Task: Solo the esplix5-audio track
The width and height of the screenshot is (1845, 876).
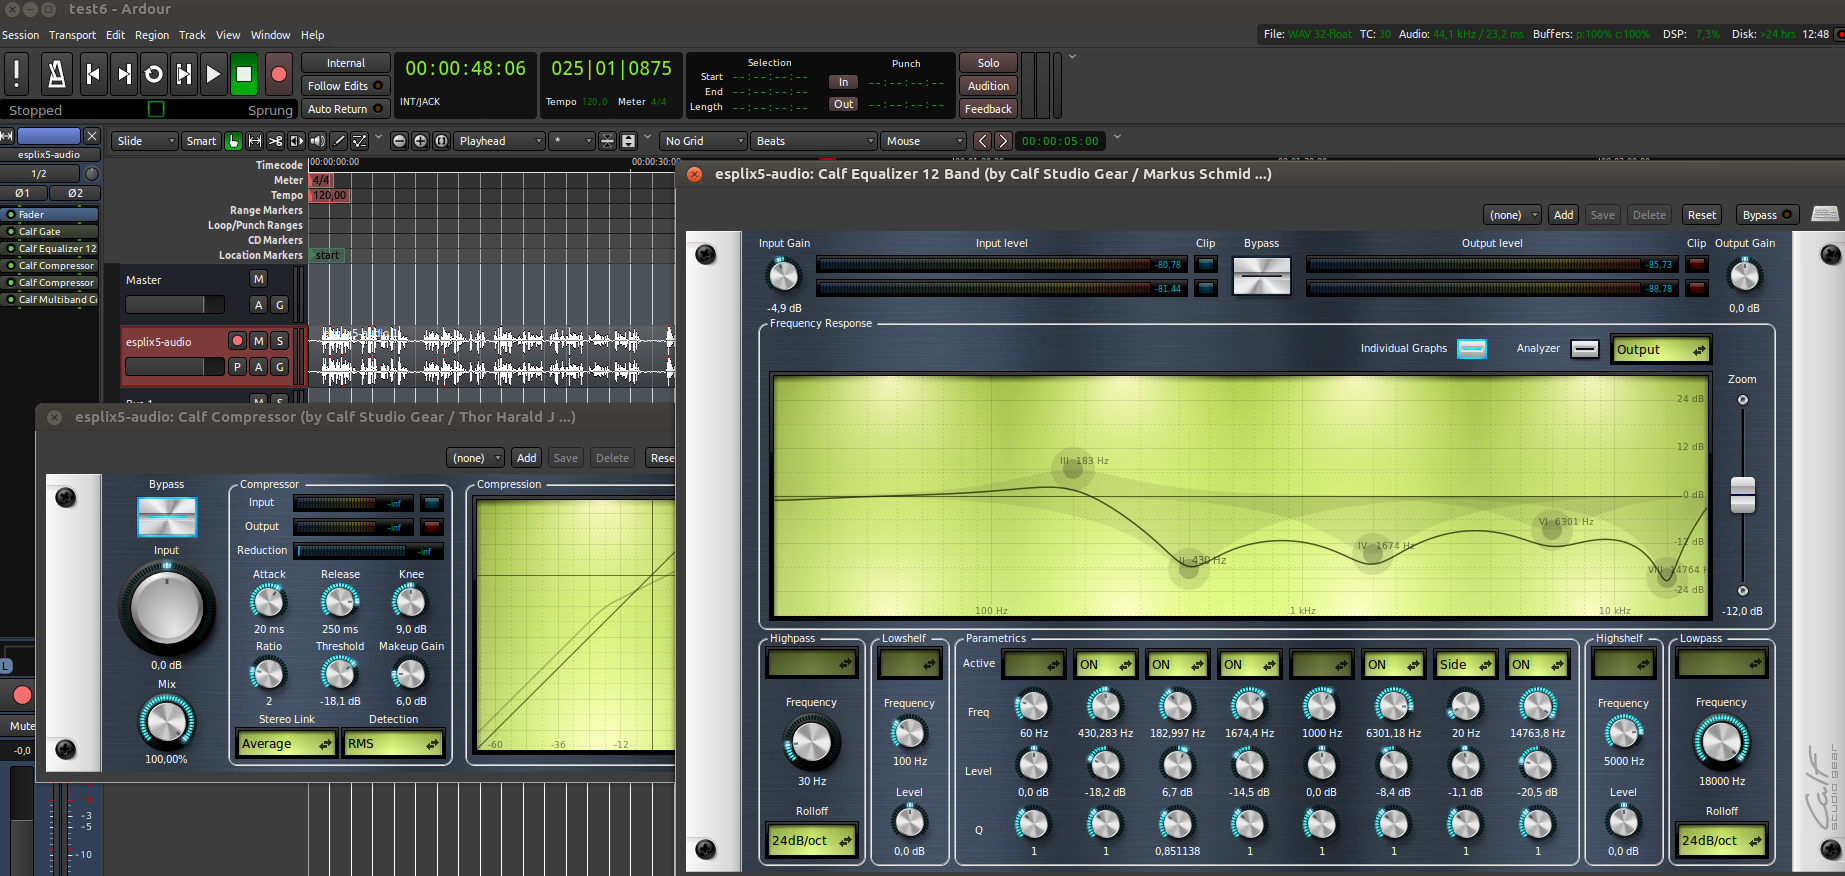Action: (x=280, y=341)
